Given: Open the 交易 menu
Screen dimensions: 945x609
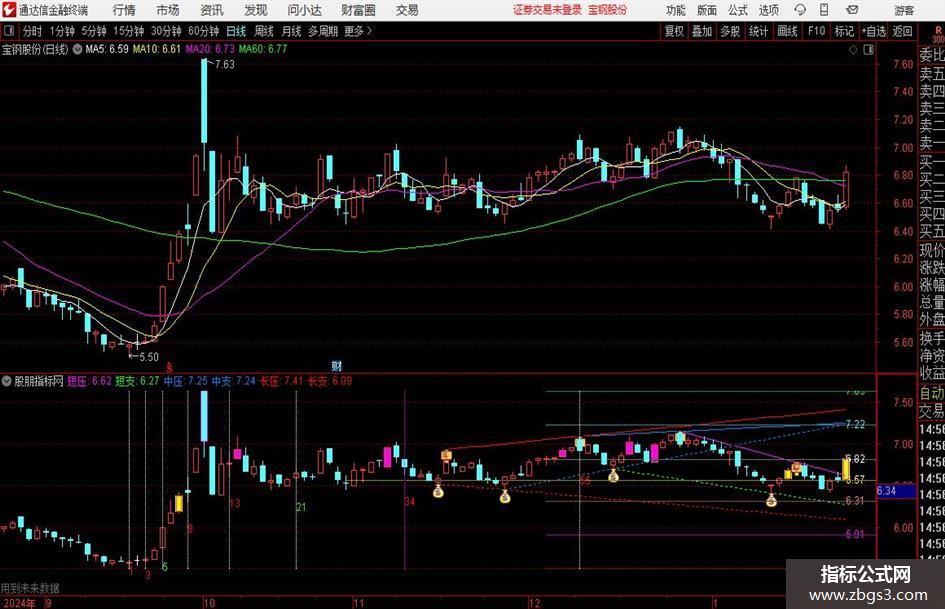Looking at the screenshot, I should tap(407, 10).
